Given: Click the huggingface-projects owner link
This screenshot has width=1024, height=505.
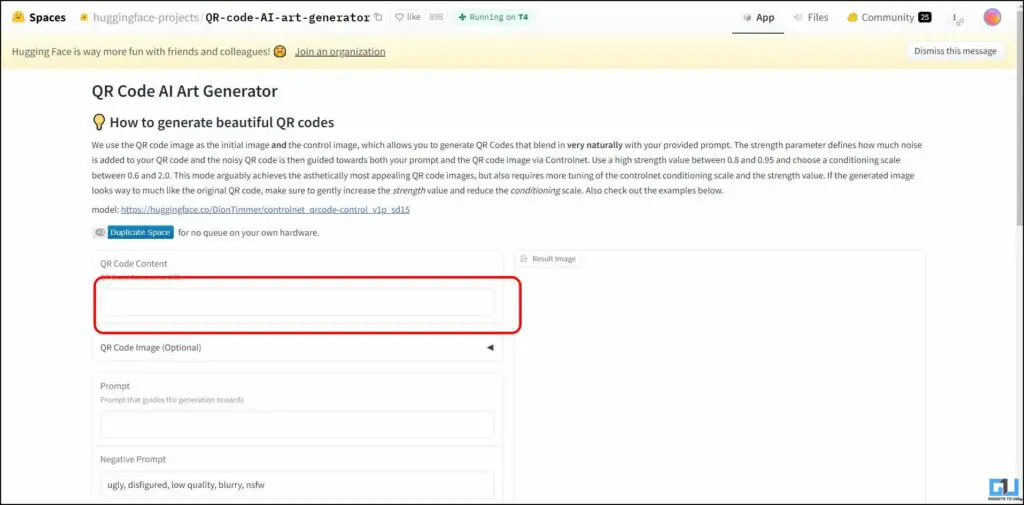Looking at the screenshot, I should coord(146,18).
